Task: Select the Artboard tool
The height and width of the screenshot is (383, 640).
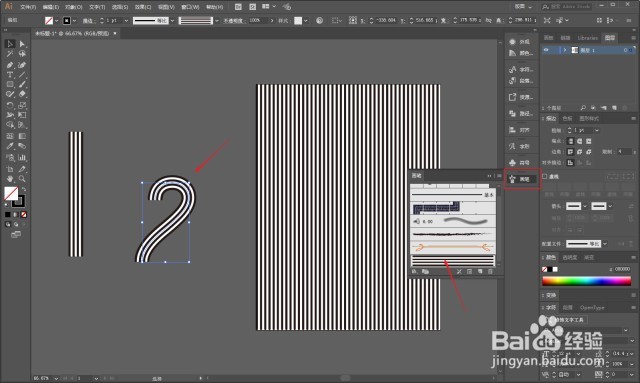Action: click(x=10, y=169)
